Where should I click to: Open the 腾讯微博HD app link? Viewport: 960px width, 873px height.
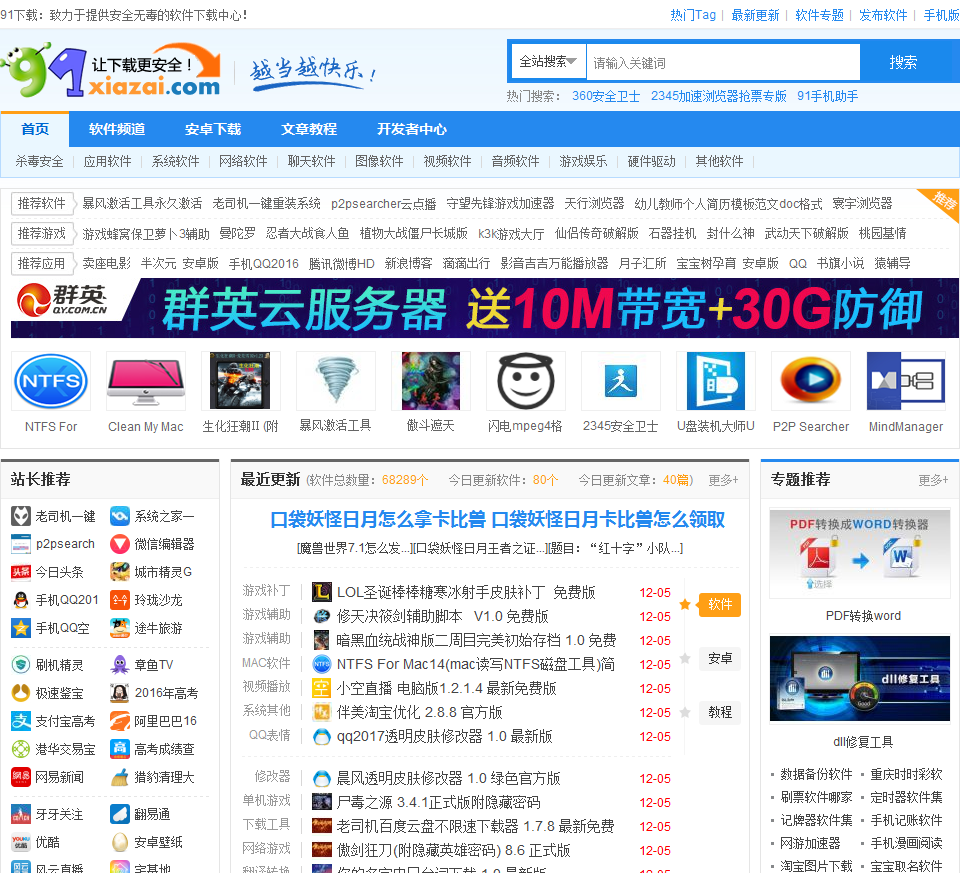[342, 263]
